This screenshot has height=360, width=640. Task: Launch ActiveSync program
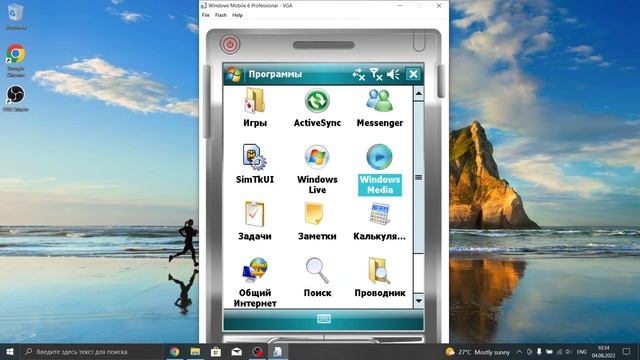317,101
